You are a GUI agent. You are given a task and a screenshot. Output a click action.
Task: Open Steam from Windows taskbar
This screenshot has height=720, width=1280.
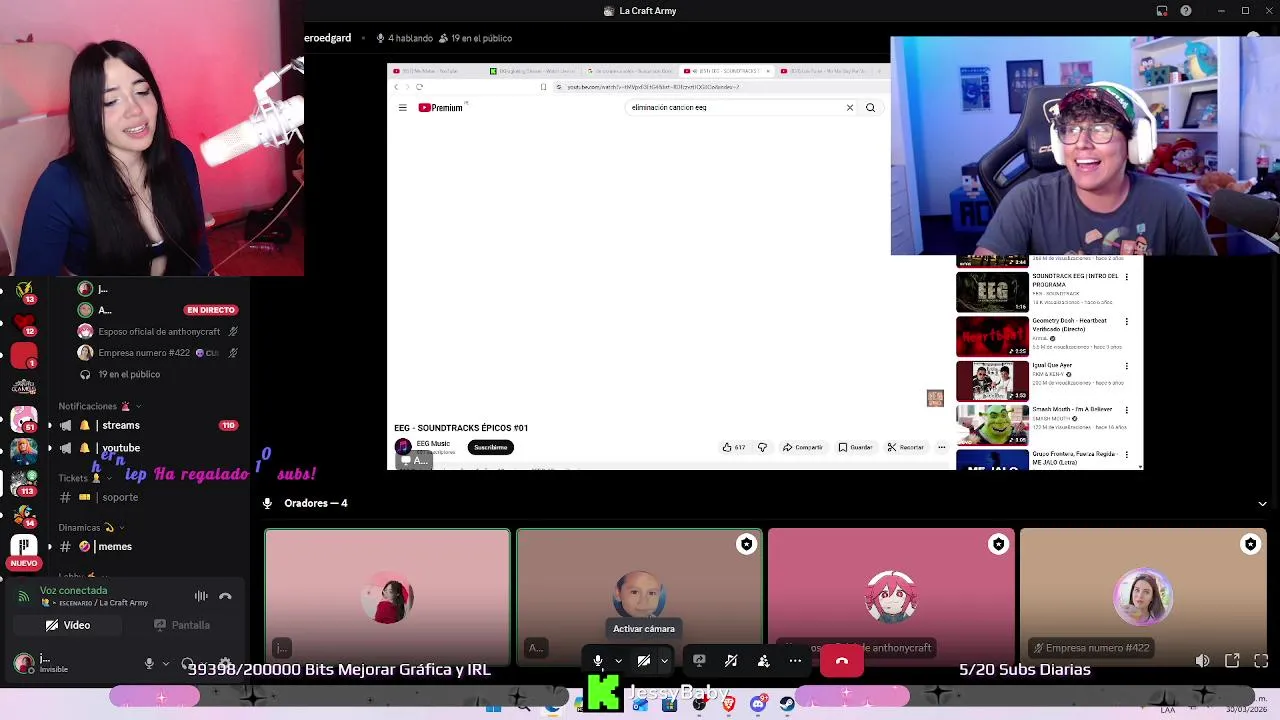coord(787,704)
